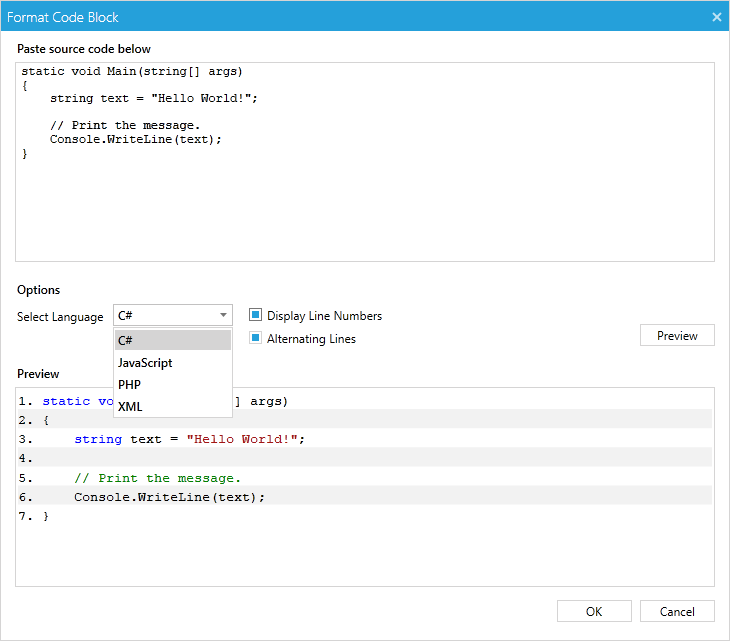
Task: Close the Format Code Block dialog
Action: click(x=716, y=17)
